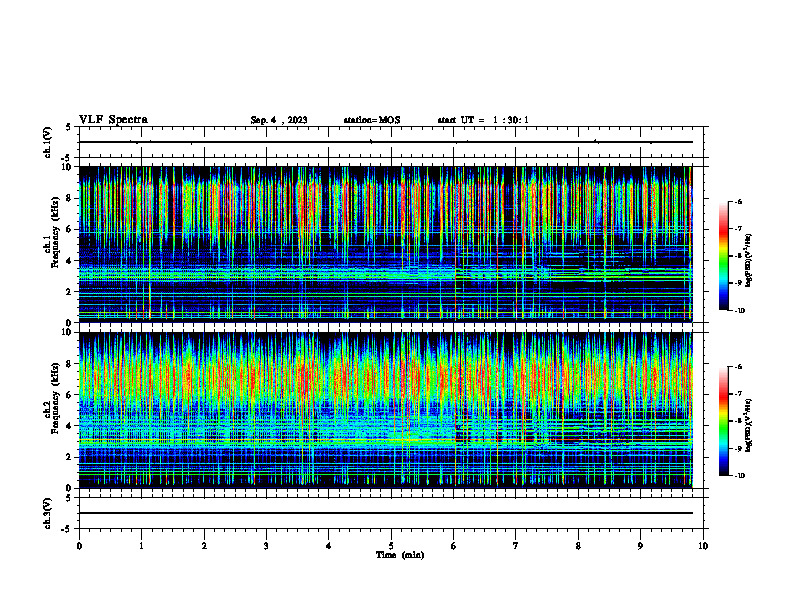
Task: Click the ch.1 frequency tick "8"
Action: coord(70,198)
